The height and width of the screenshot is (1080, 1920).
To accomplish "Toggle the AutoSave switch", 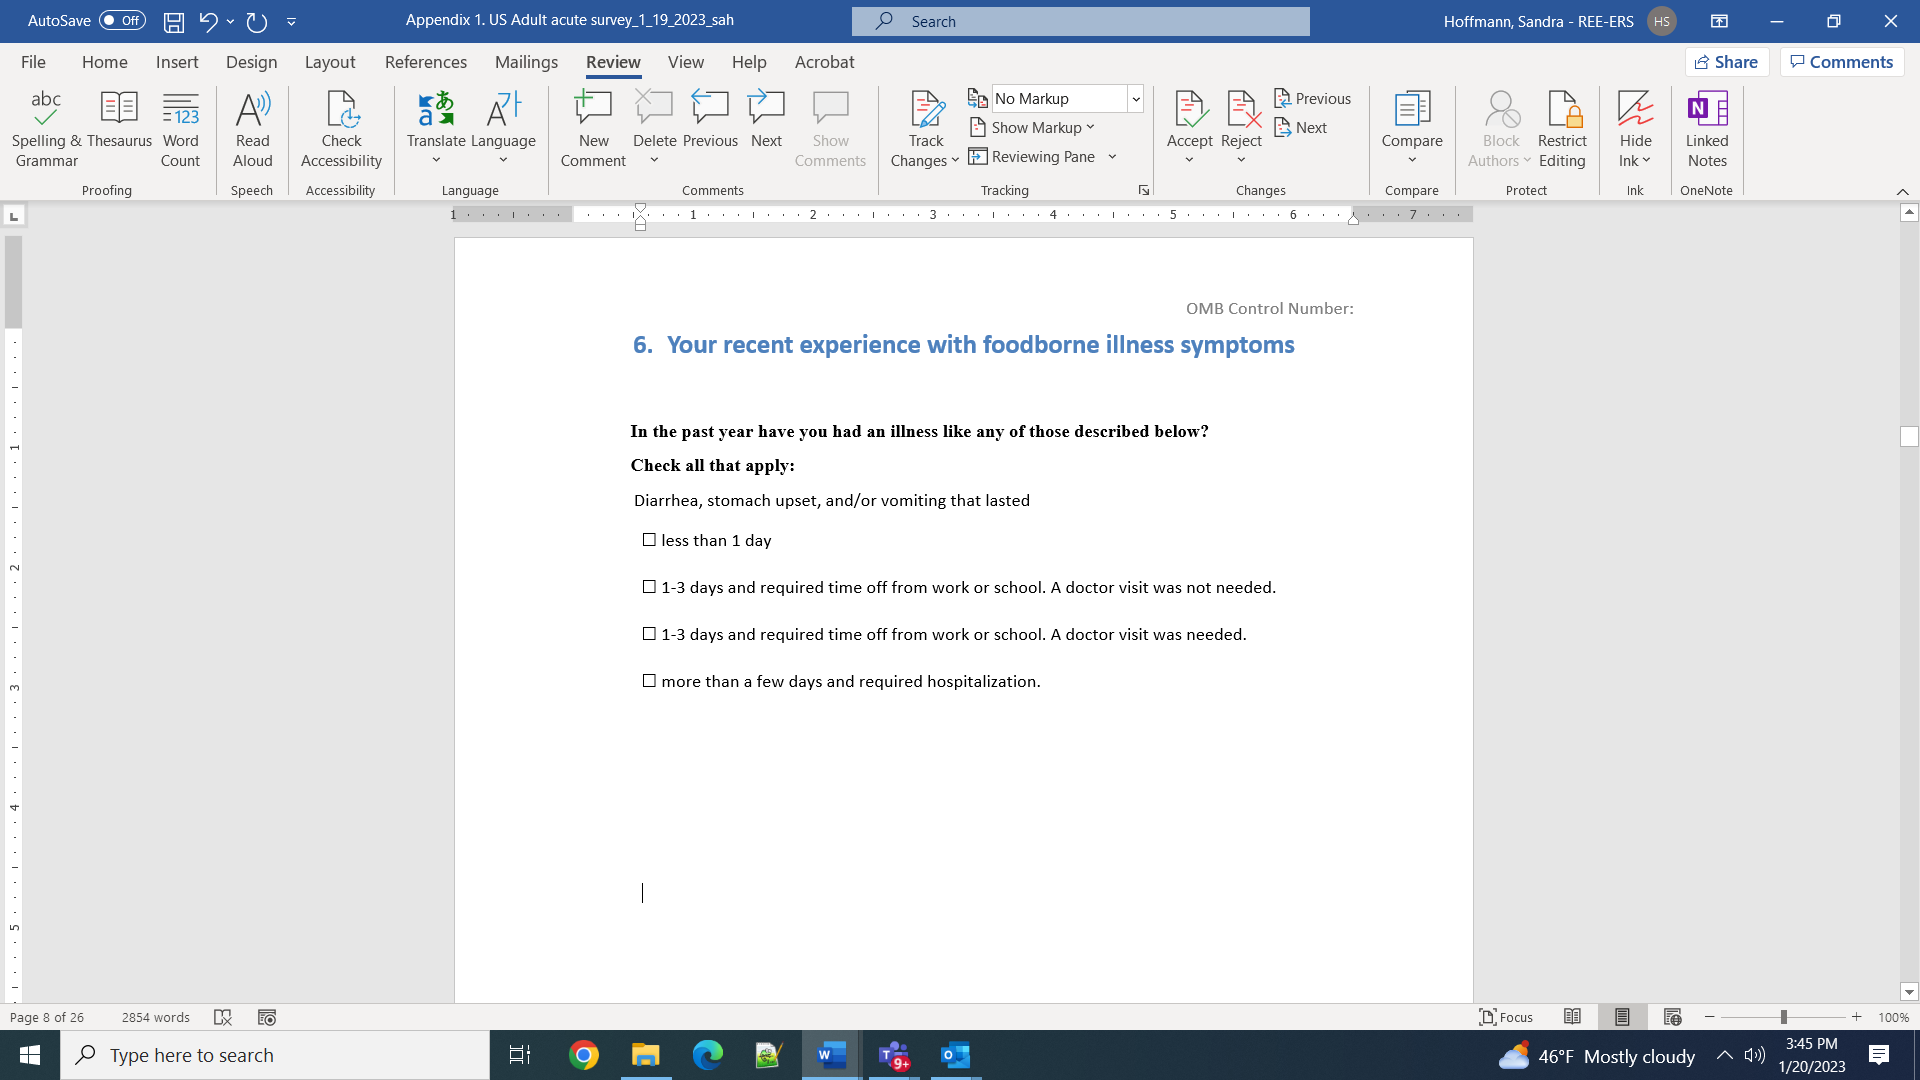I will [x=122, y=21].
